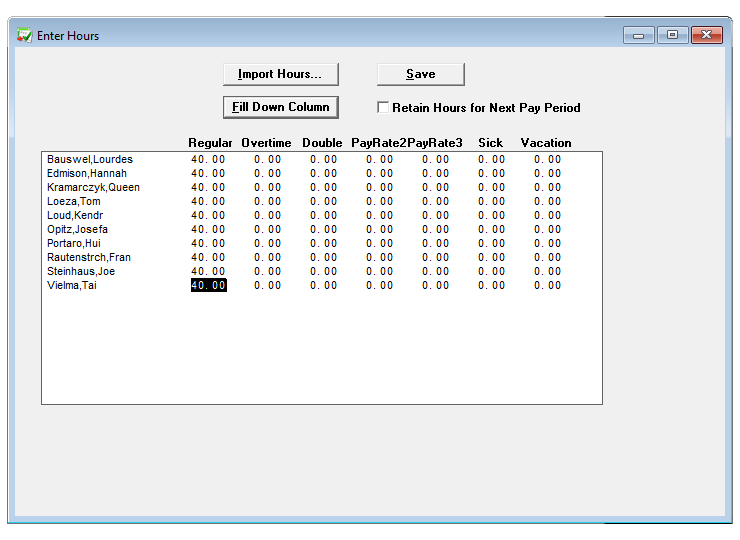Viewport: 740px width, 540px height.
Task: Select employee Edmison,Hannah
Action: (87, 173)
